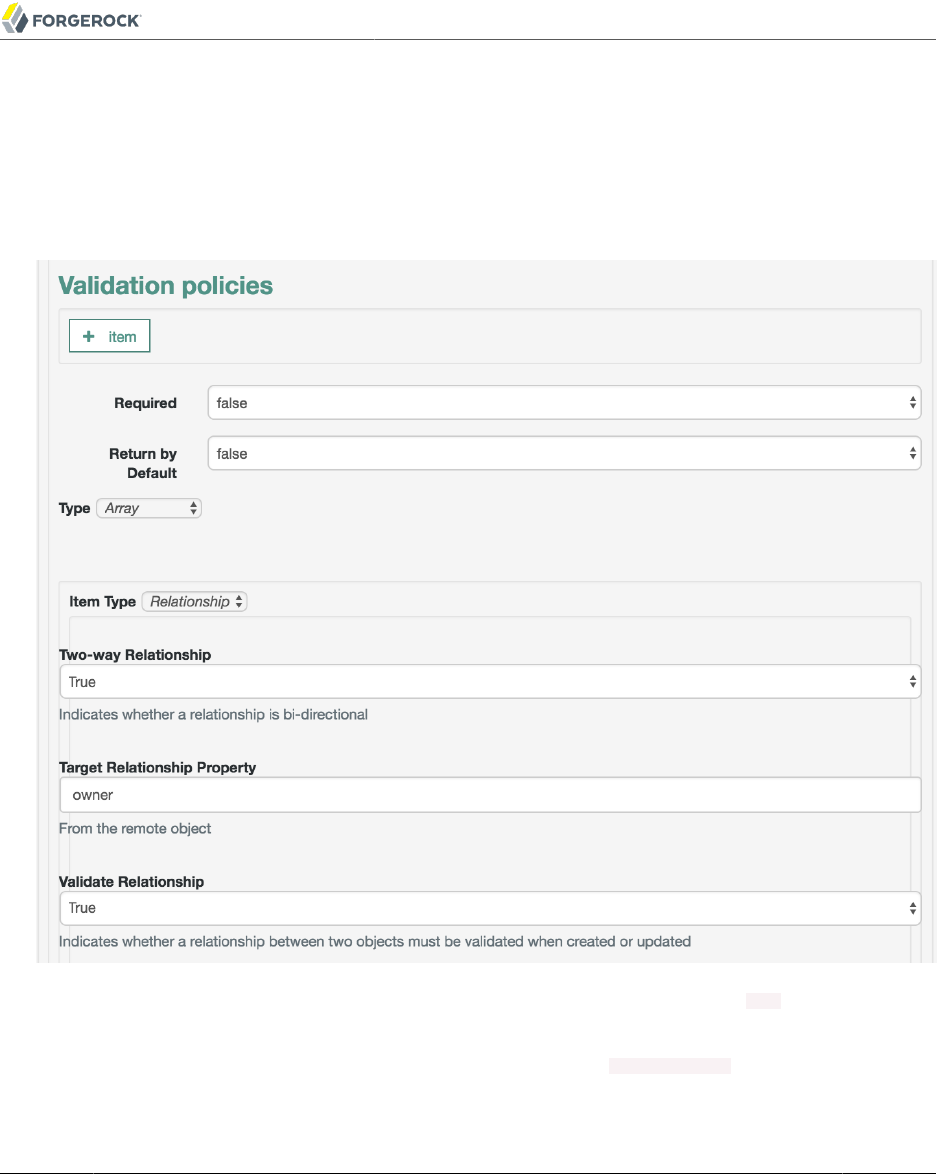This screenshot has width=937, height=1174.
Task: Click the Required field label
Action: coord(145,403)
